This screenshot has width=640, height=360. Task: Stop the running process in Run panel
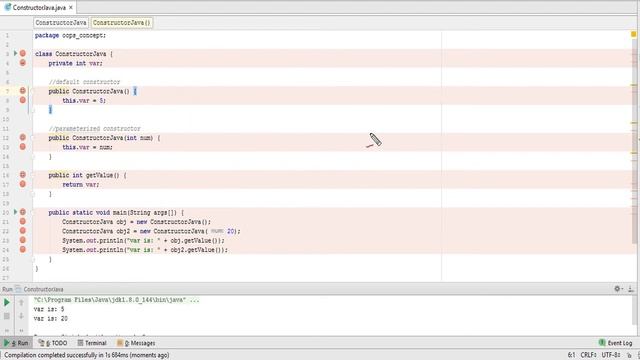click(7, 316)
